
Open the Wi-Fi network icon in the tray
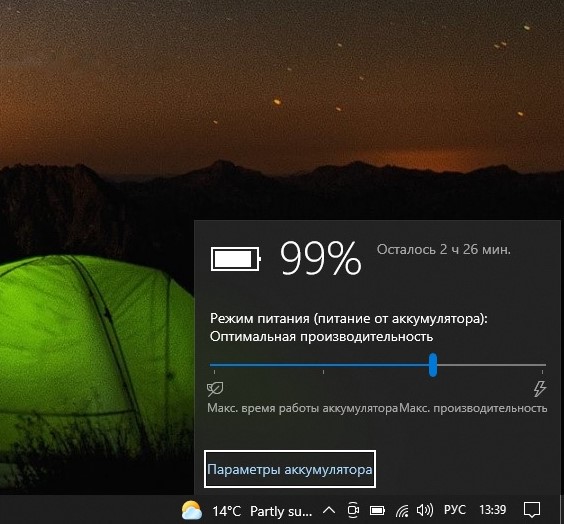(x=402, y=510)
